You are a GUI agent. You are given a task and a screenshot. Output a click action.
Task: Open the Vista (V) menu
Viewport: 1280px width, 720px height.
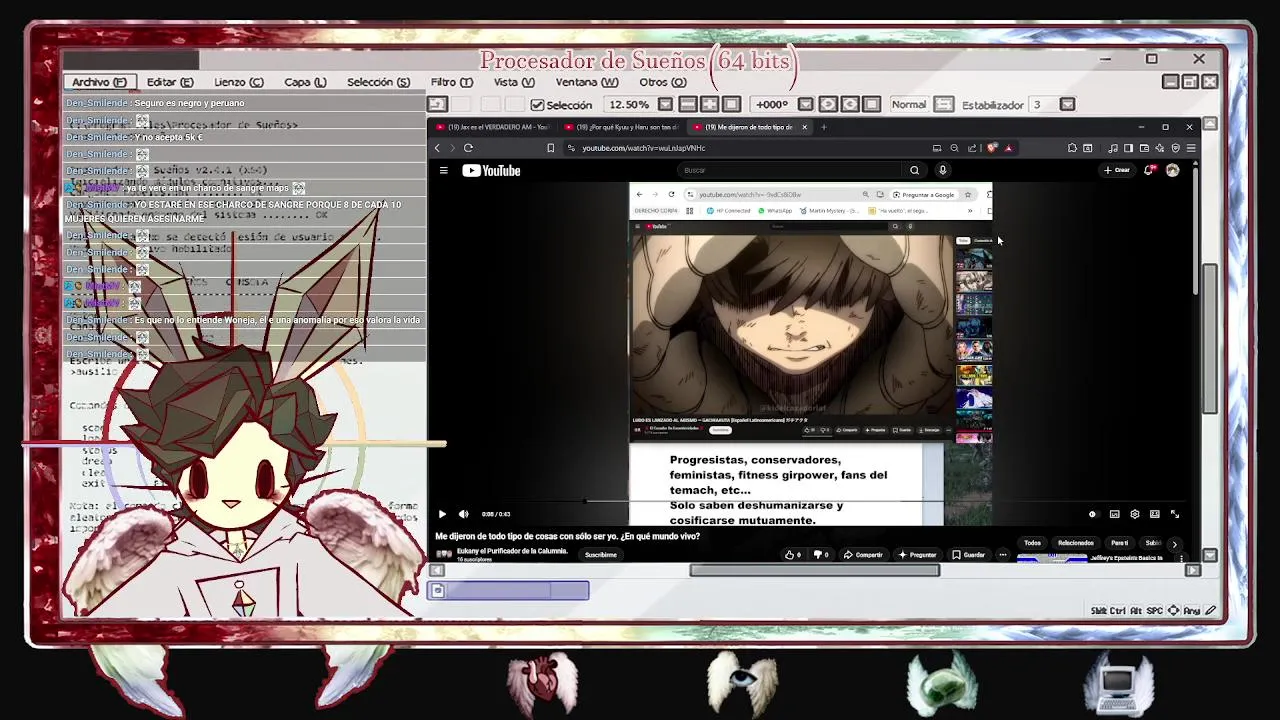tap(514, 82)
